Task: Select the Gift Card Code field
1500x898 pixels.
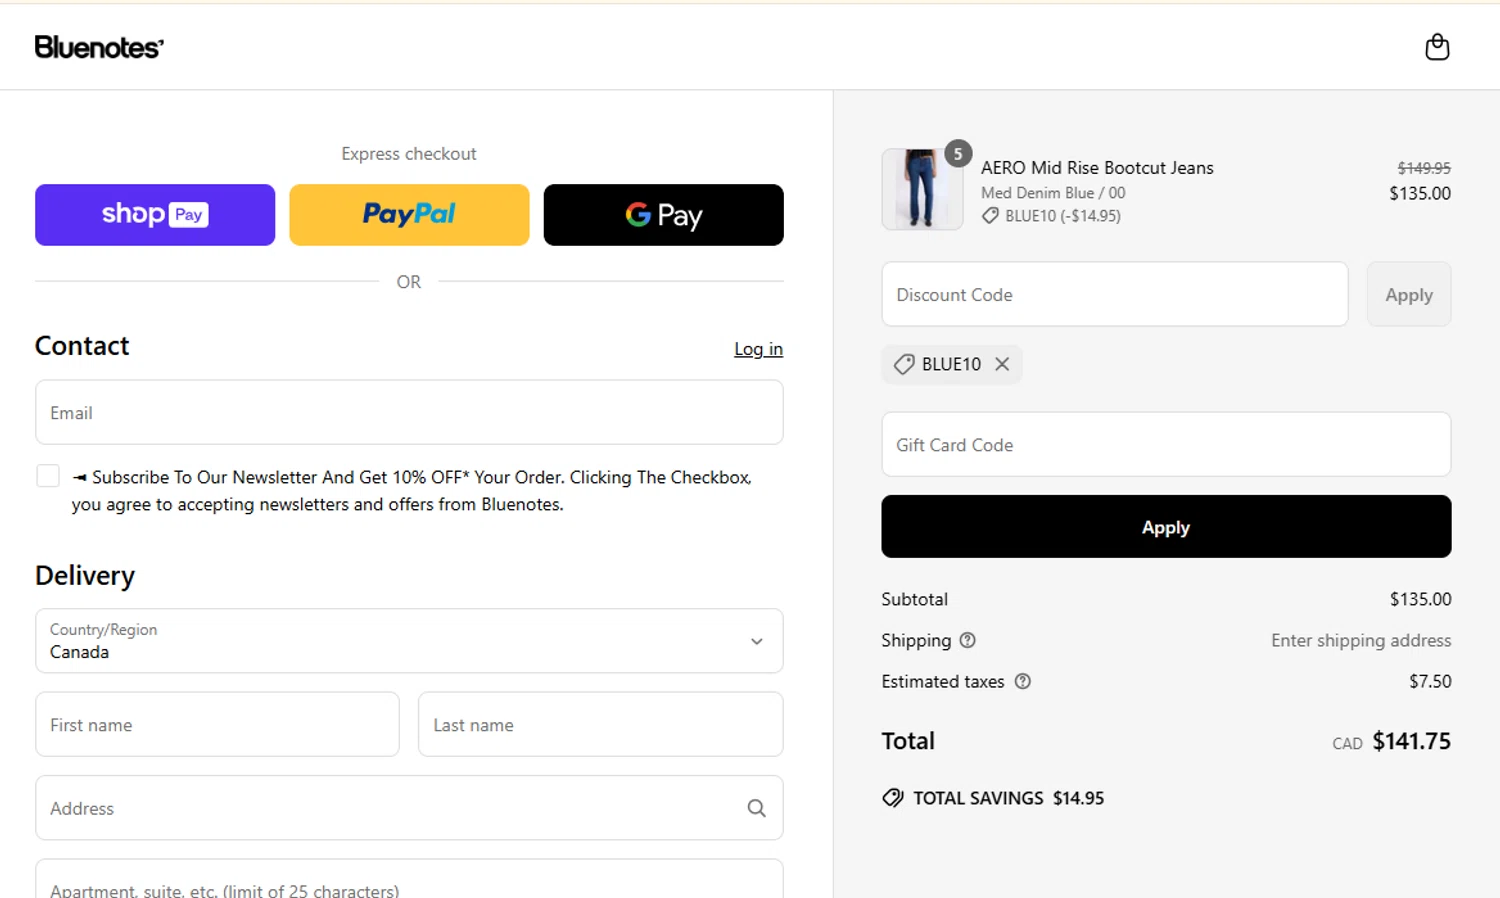Action: [x=1166, y=445]
